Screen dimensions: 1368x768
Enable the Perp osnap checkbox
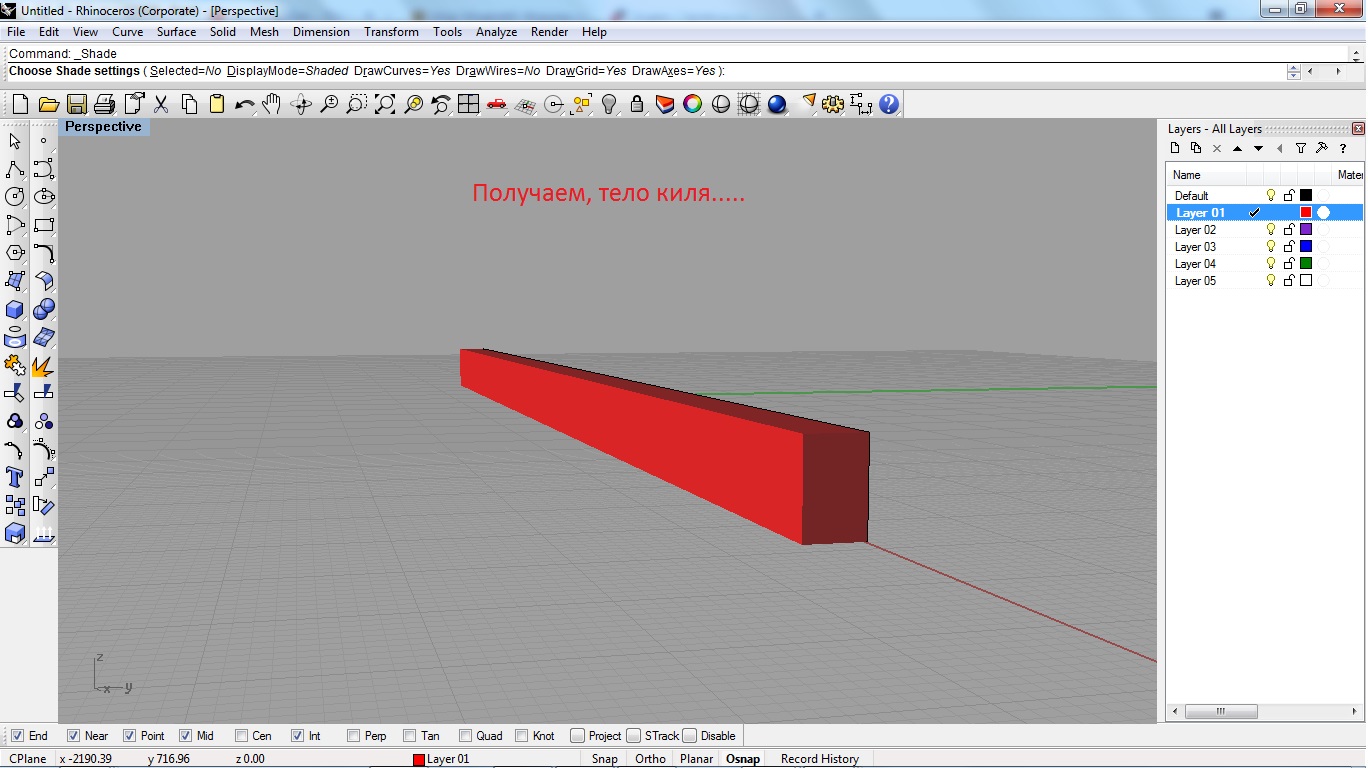pos(353,736)
